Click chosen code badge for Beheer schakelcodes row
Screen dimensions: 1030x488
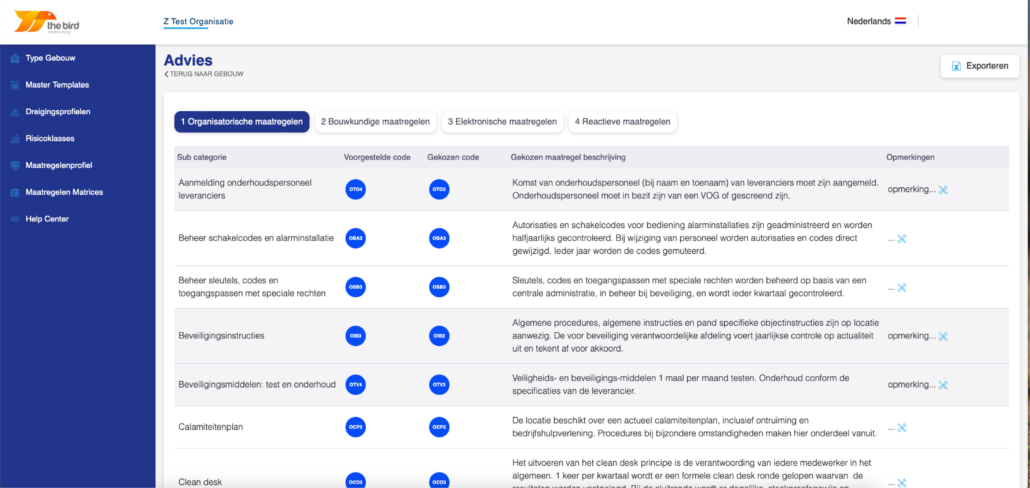(x=439, y=238)
